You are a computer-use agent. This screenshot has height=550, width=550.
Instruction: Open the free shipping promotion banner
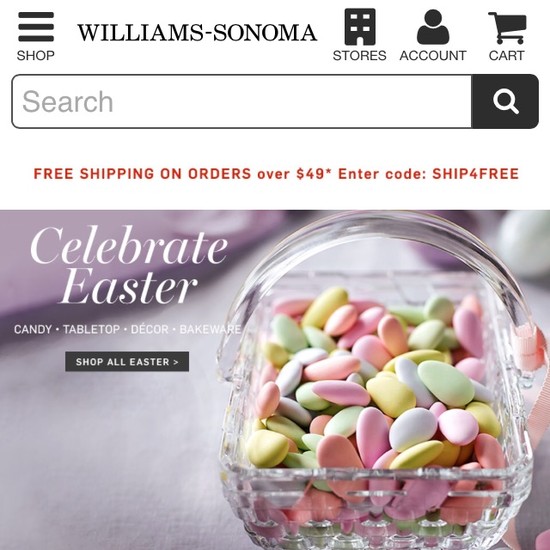[276, 174]
